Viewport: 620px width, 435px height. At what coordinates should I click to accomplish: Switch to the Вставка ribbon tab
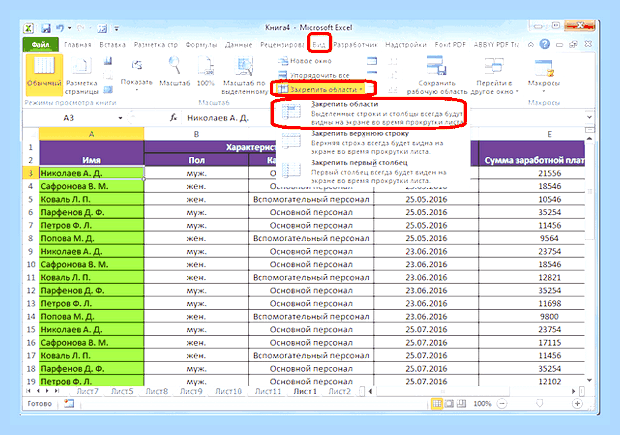112,45
